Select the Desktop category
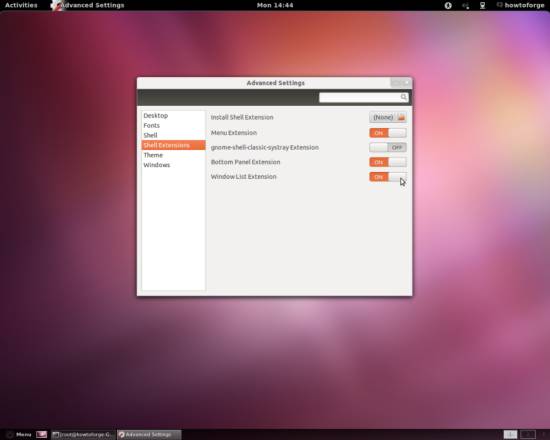Viewport: 550px width, 440px height. [x=173, y=115]
